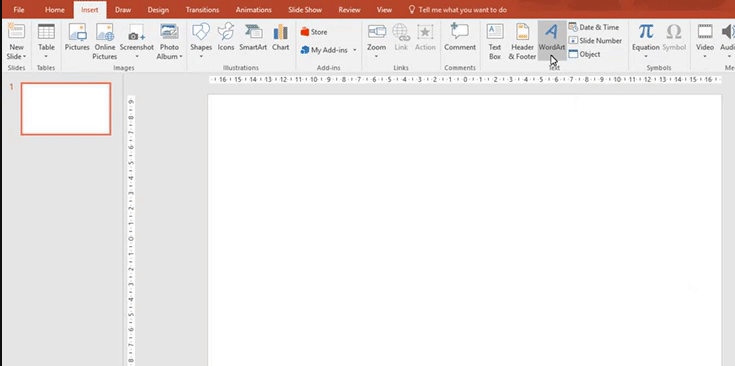Image resolution: width=735 pixels, height=366 pixels.
Task: Add a Comment to slide
Action: (460, 37)
